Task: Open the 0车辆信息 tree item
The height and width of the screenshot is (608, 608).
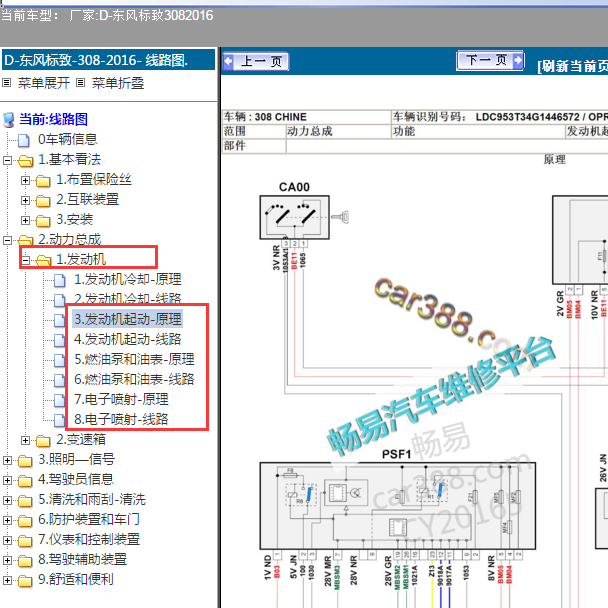Action: [x=67, y=139]
